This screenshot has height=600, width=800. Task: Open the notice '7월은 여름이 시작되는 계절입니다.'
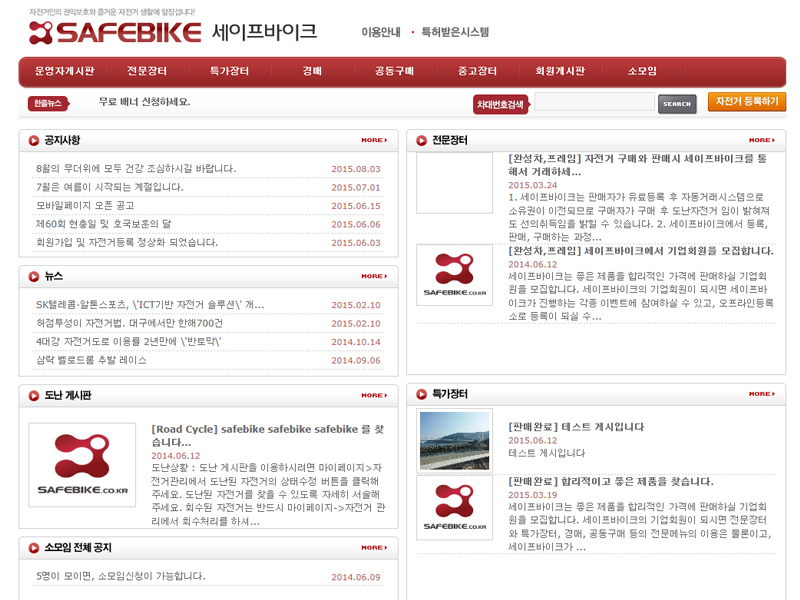(110, 187)
